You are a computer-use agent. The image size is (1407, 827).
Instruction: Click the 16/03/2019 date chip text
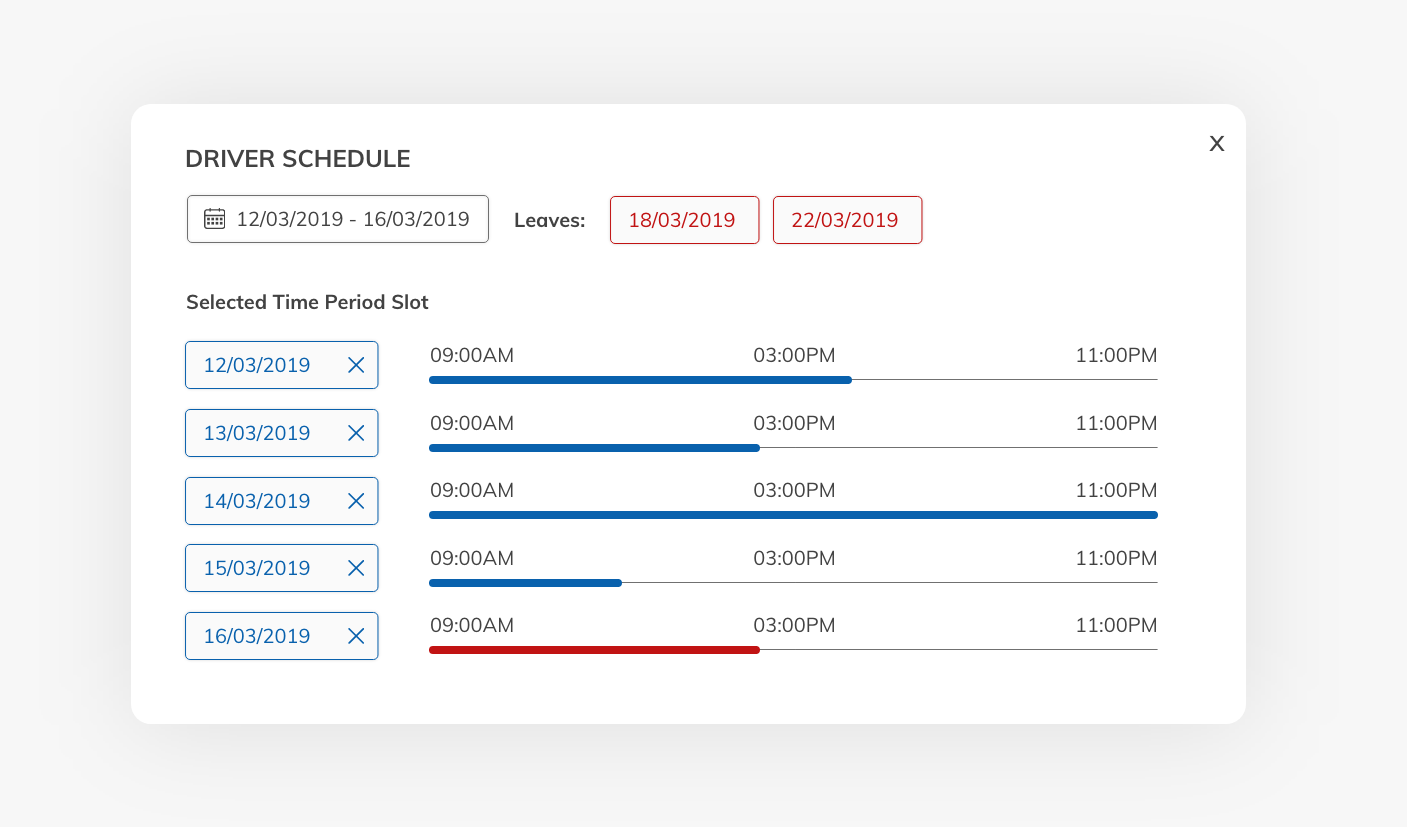click(257, 636)
